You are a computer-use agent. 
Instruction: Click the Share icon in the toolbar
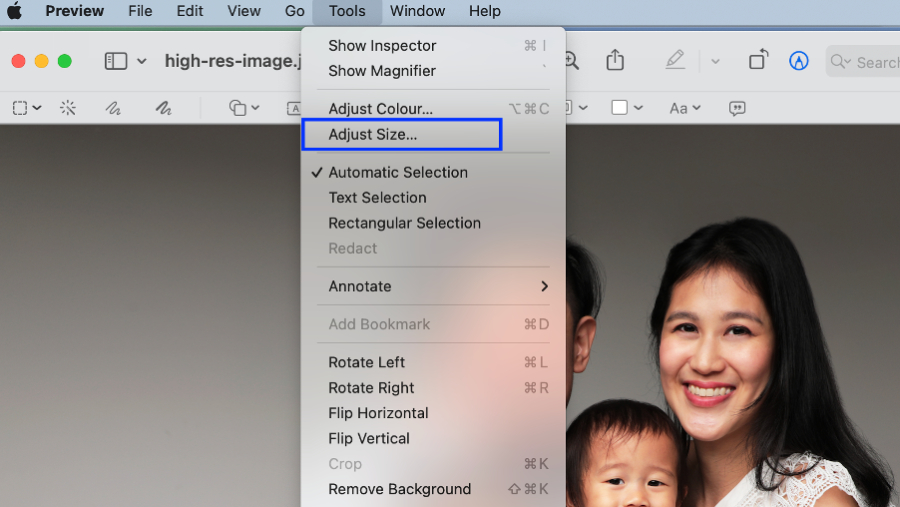tap(615, 61)
